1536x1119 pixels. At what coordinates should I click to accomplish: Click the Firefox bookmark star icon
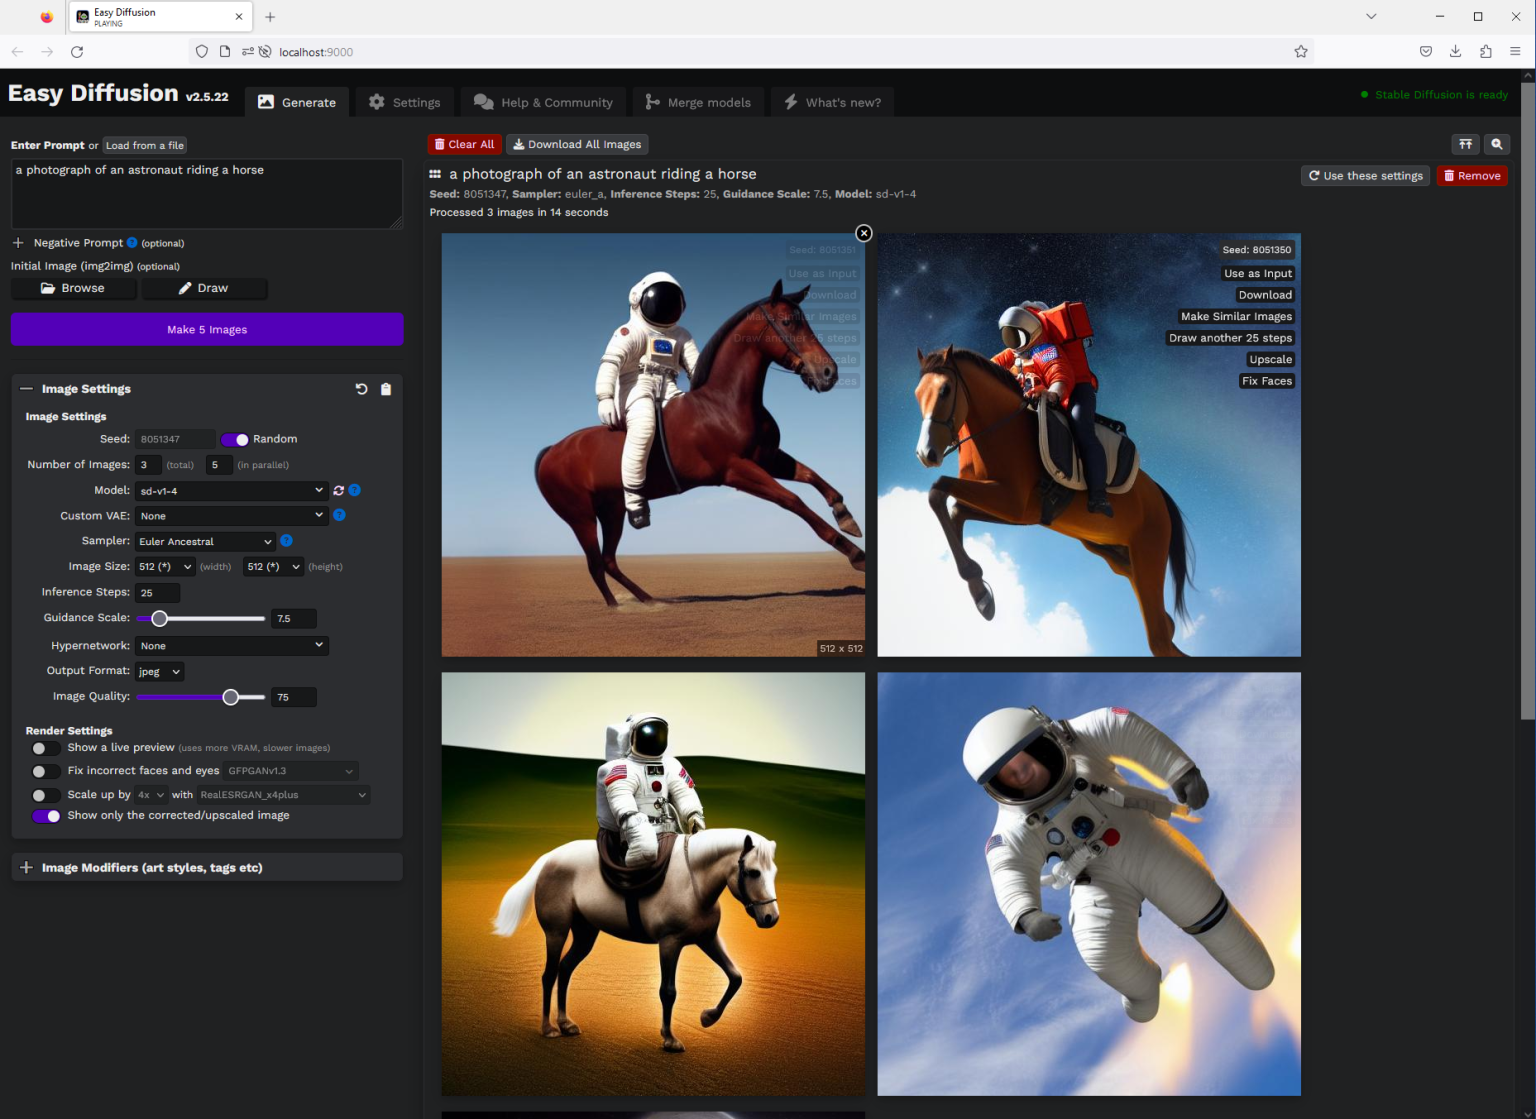(1301, 52)
